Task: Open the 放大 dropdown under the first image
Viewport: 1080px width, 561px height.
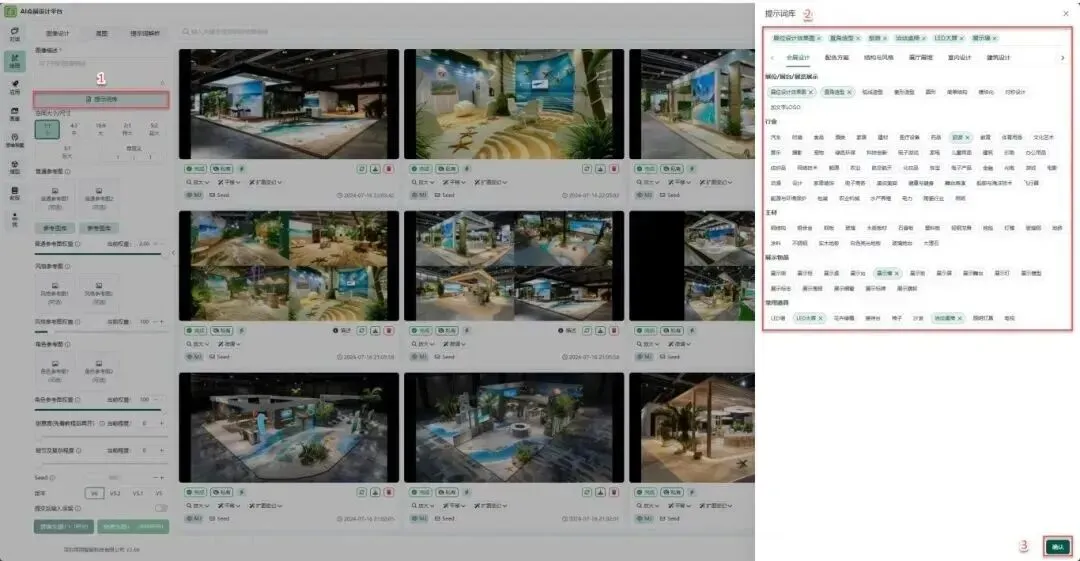Action: click(x=198, y=183)
